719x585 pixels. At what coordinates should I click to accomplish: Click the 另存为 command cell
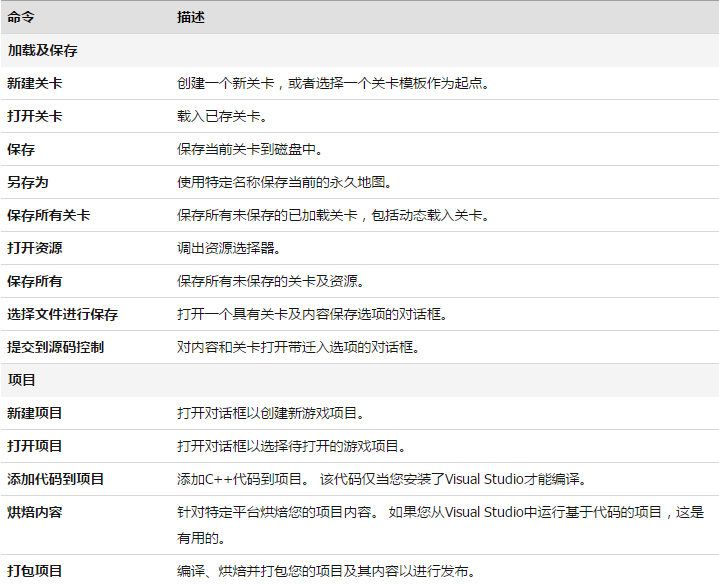click(28, 182)
